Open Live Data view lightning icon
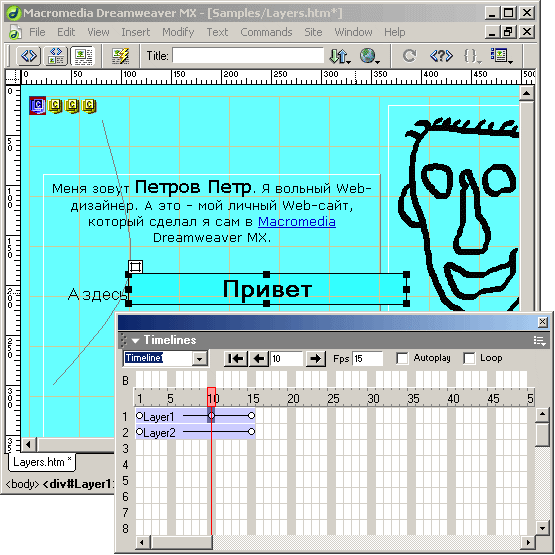555x555 pixels. point(121,56)
